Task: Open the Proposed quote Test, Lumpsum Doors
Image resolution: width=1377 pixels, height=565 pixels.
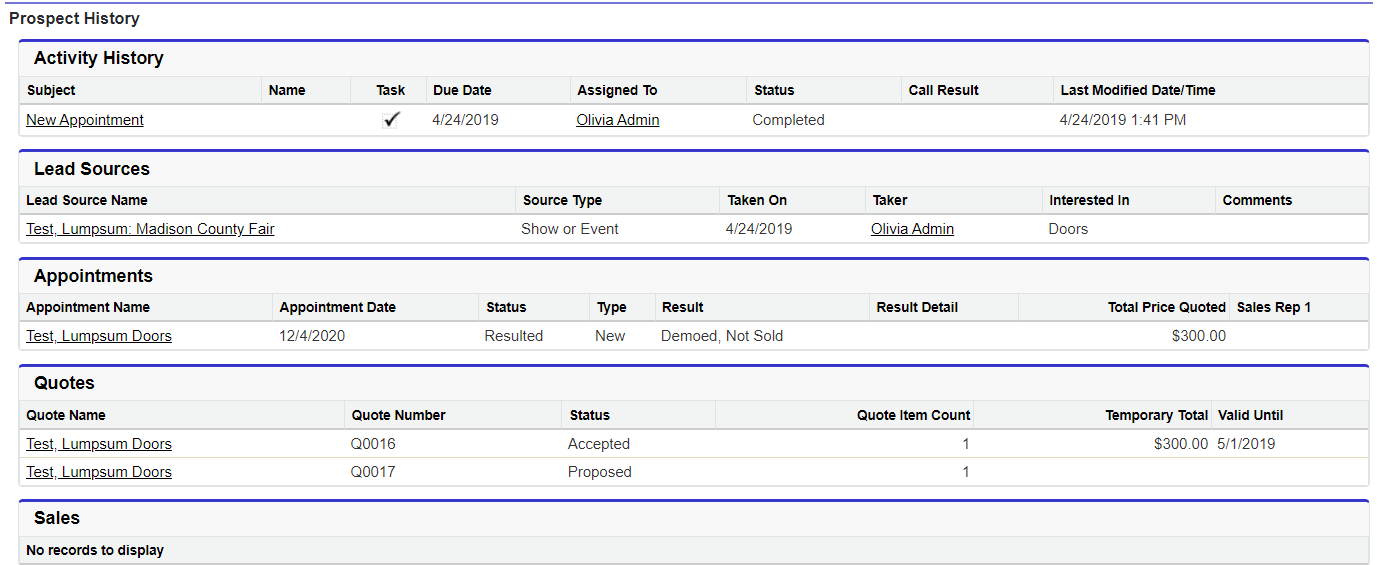Action: (99, 472)
